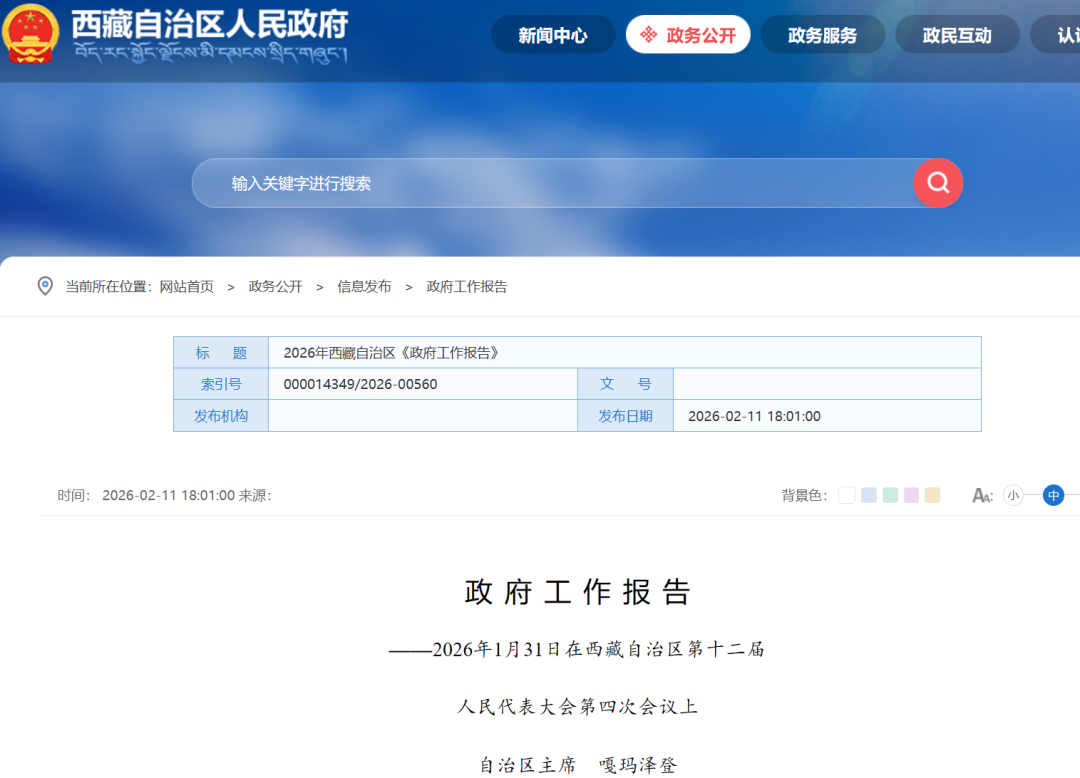This screenshot has width=1080, height=778.
Task: Choose the pink background color swatch
Action: click(911, 495)
